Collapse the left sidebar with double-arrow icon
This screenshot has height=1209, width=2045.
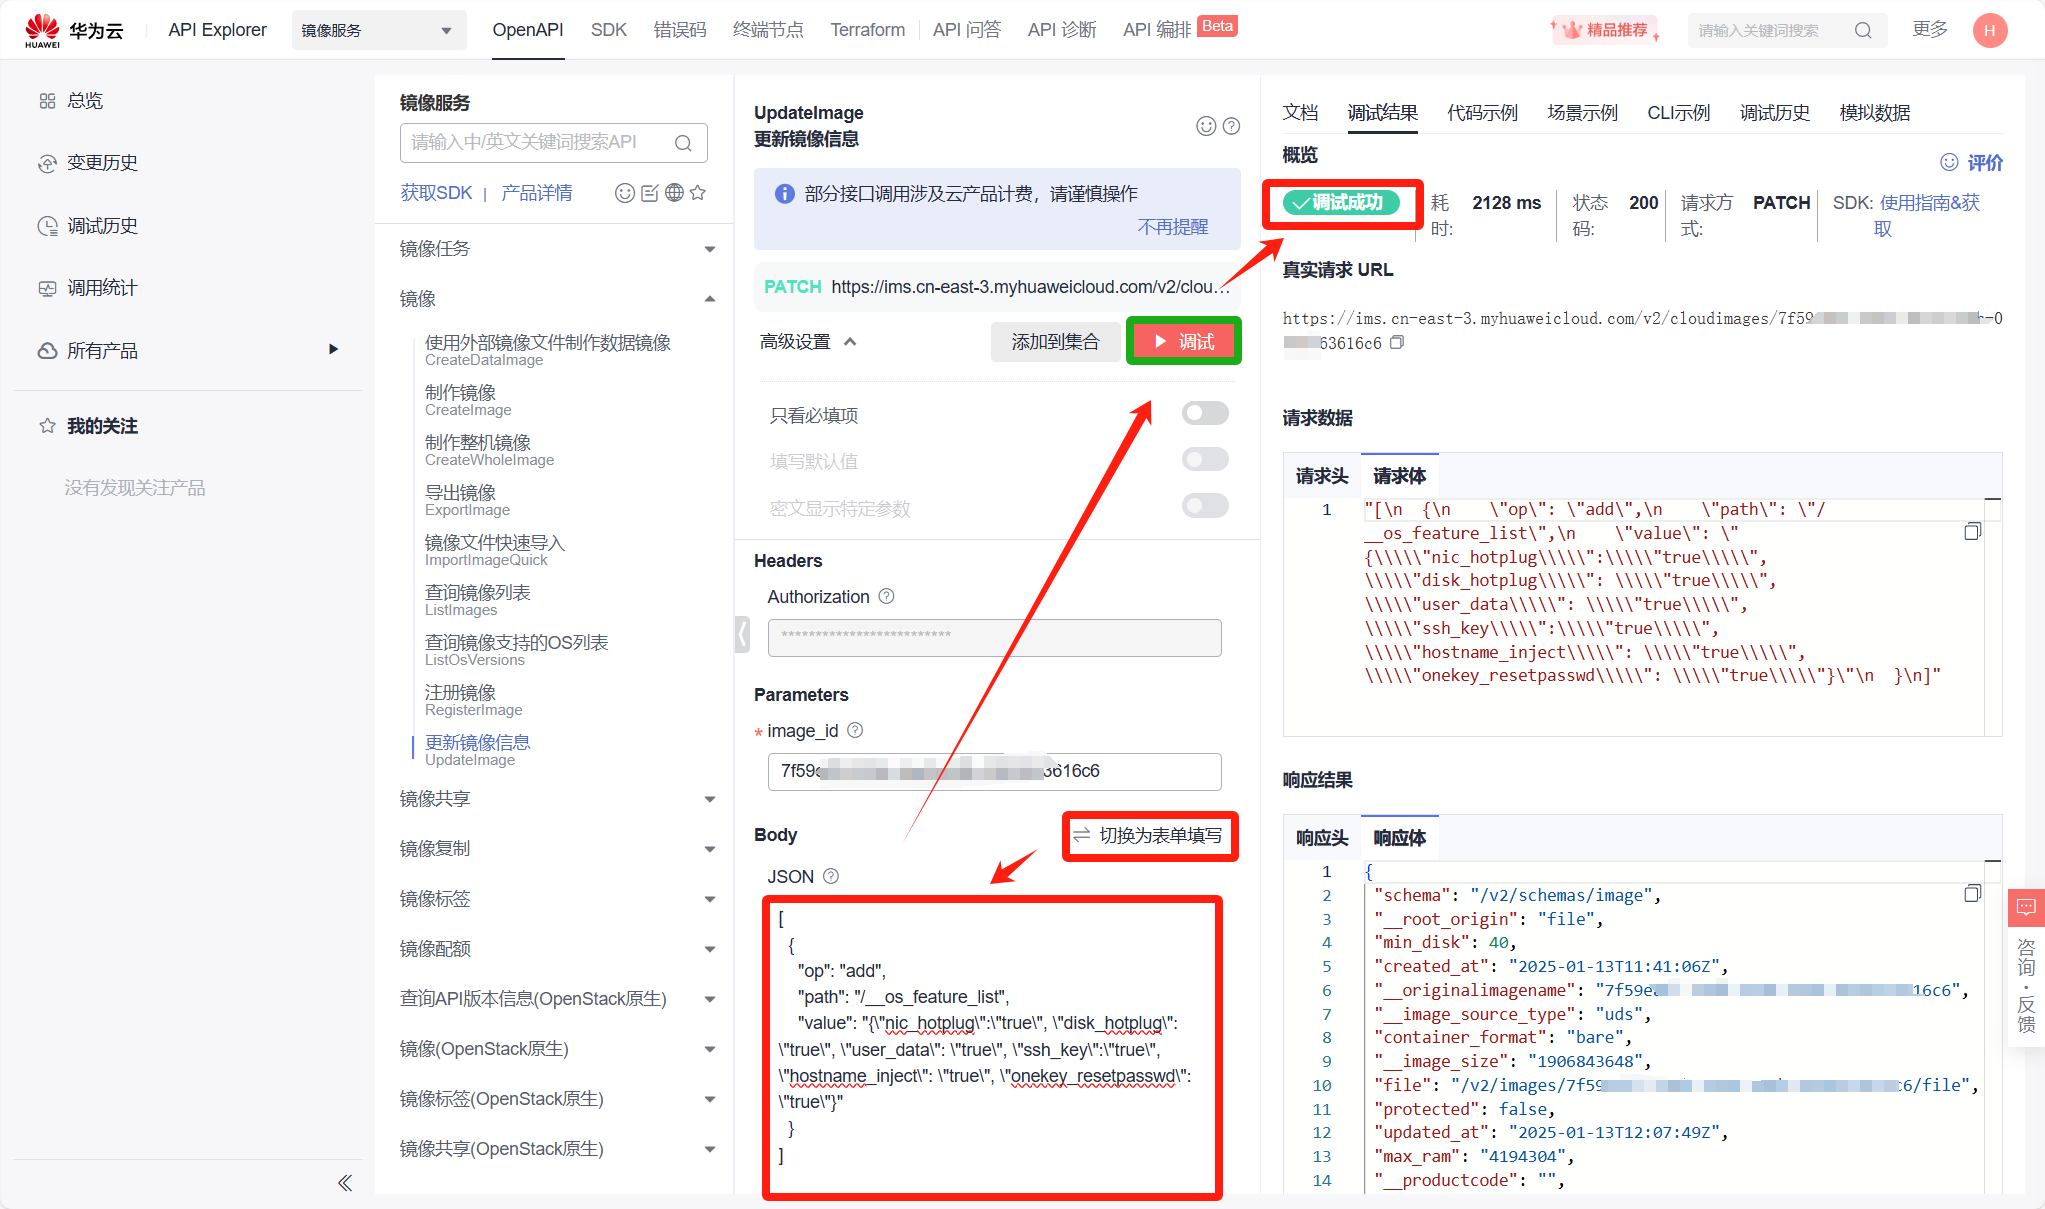coord(345,1183)
